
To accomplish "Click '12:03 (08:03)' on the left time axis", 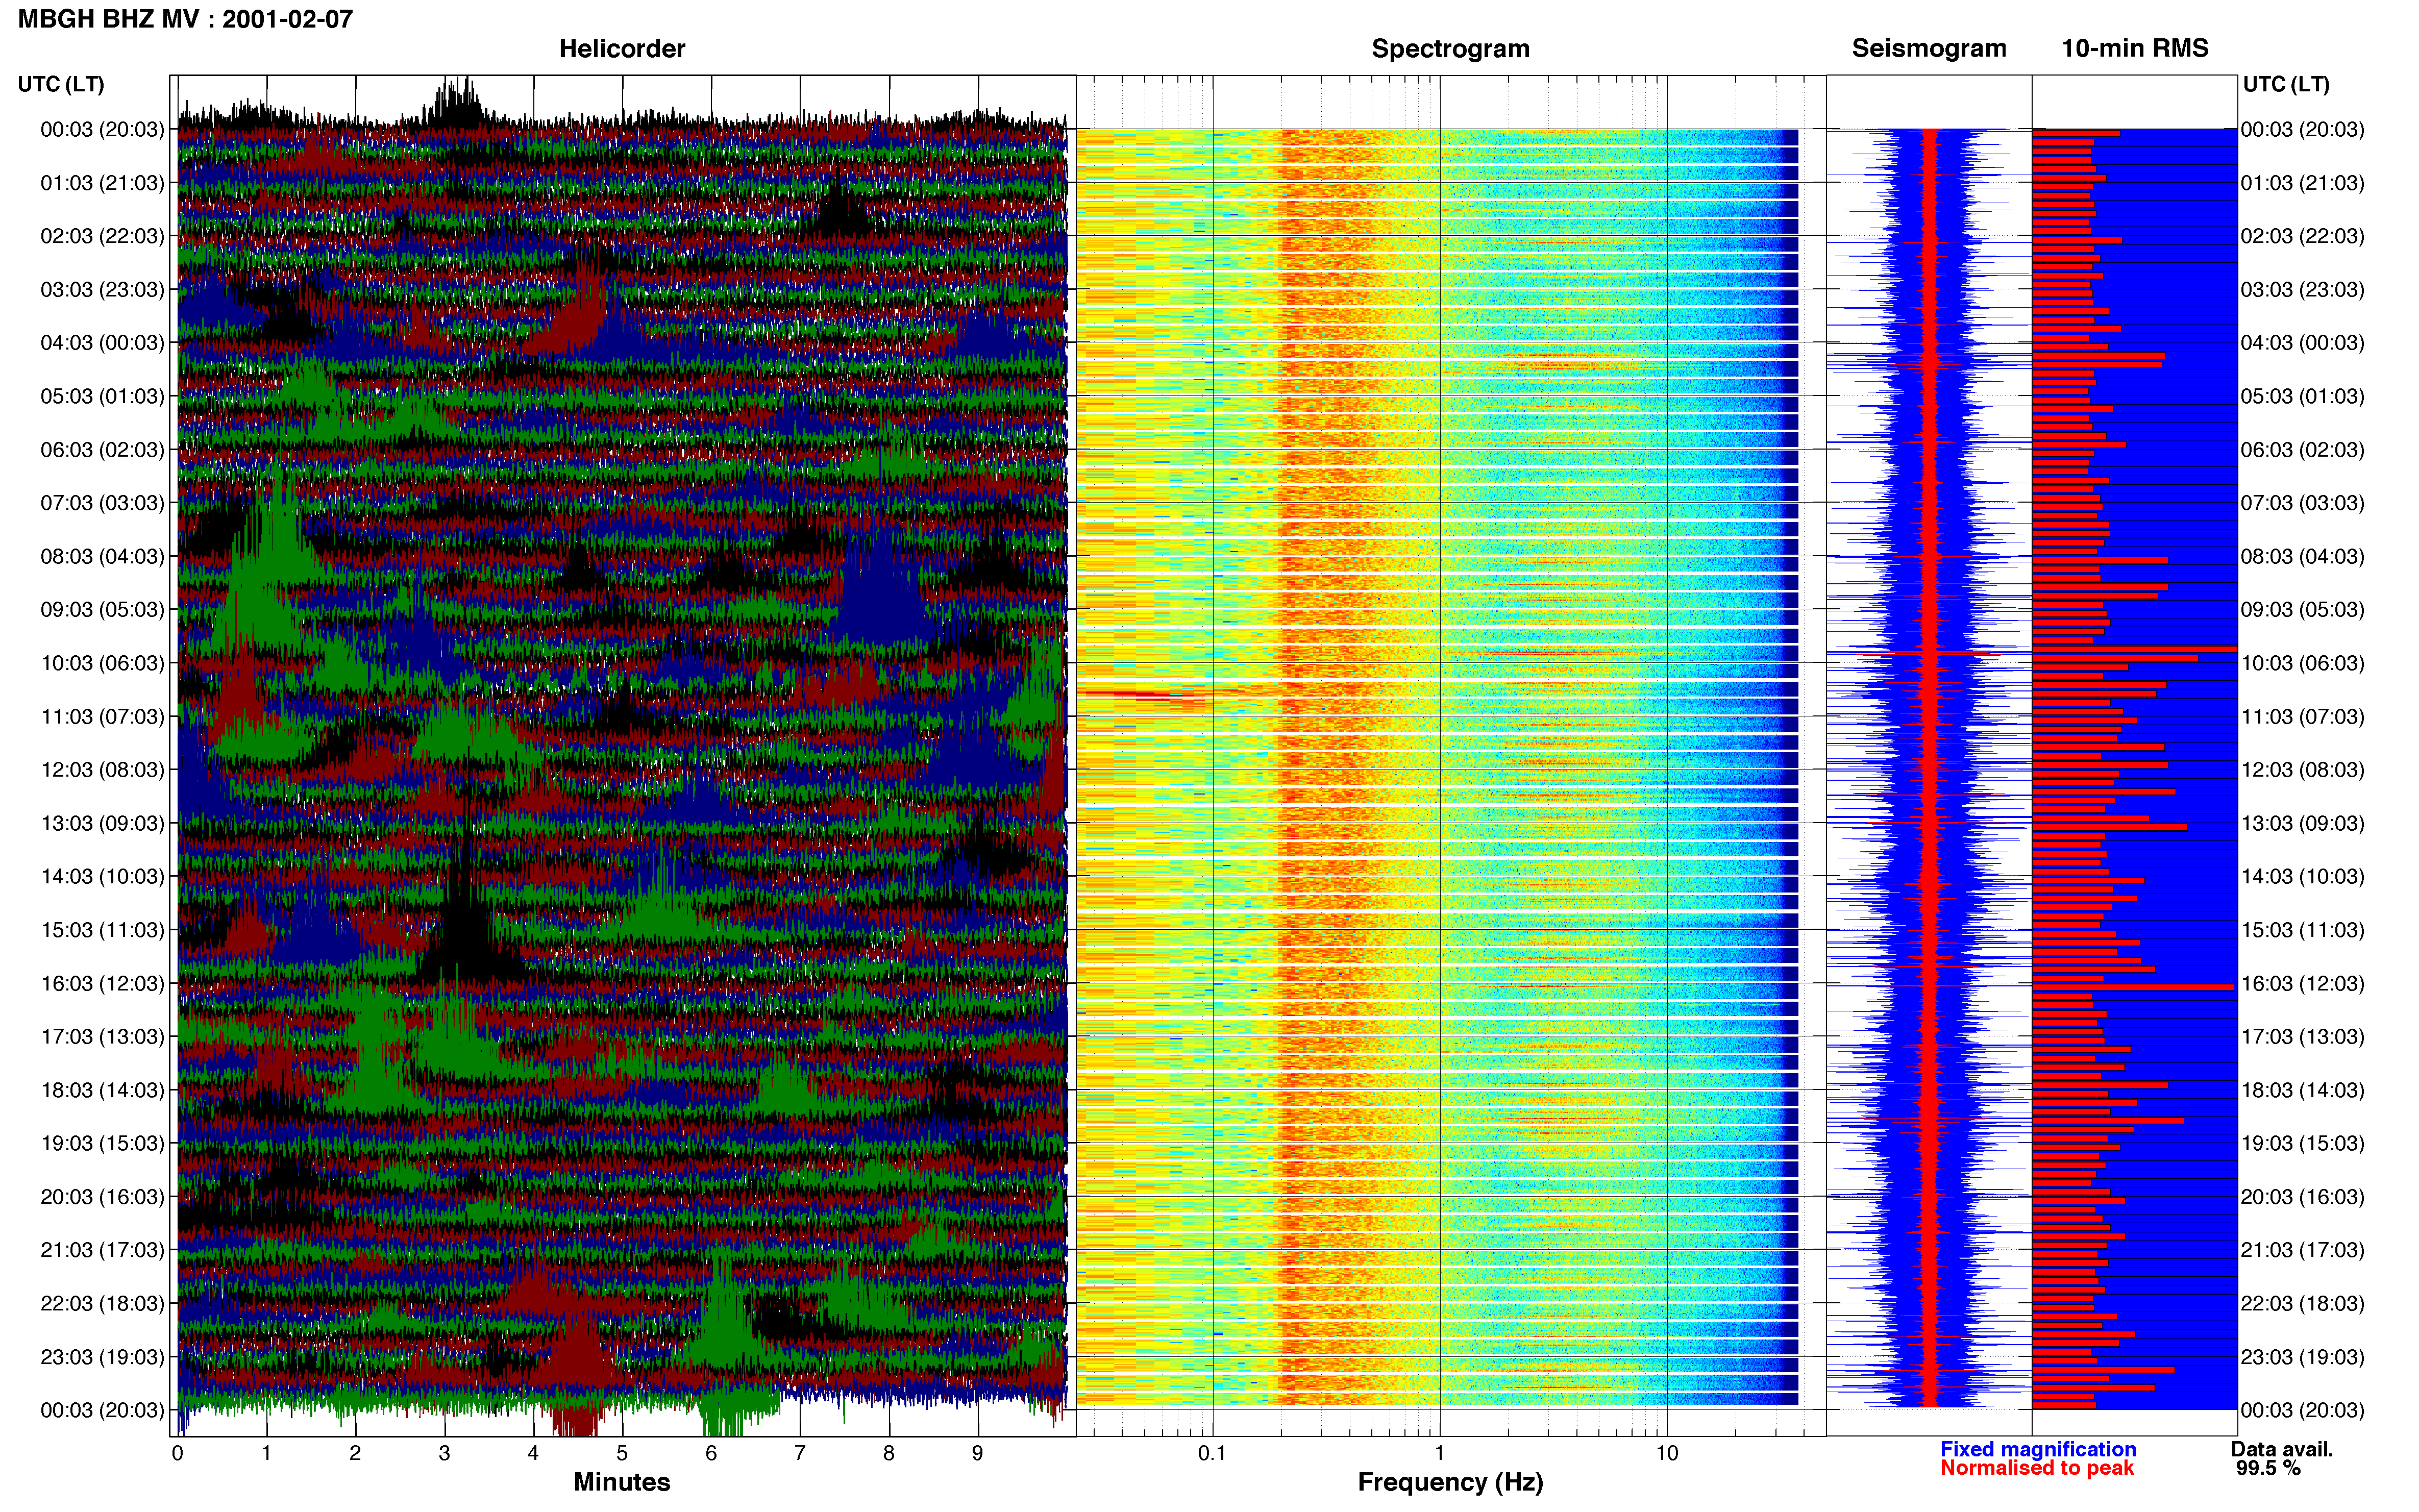I will pos(102,770).
